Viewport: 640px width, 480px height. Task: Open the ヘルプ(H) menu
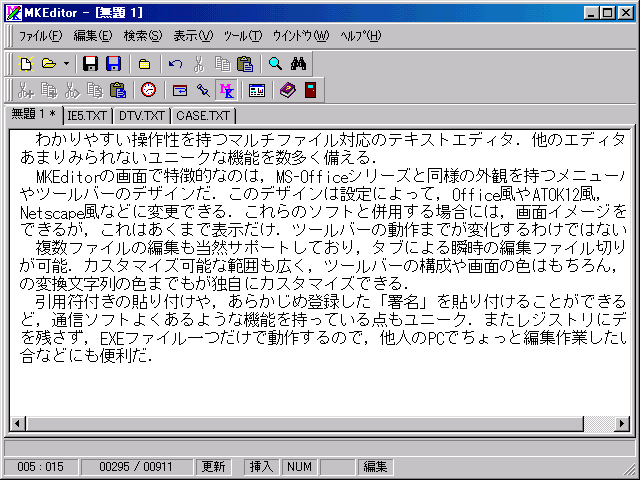pos(361,36)
